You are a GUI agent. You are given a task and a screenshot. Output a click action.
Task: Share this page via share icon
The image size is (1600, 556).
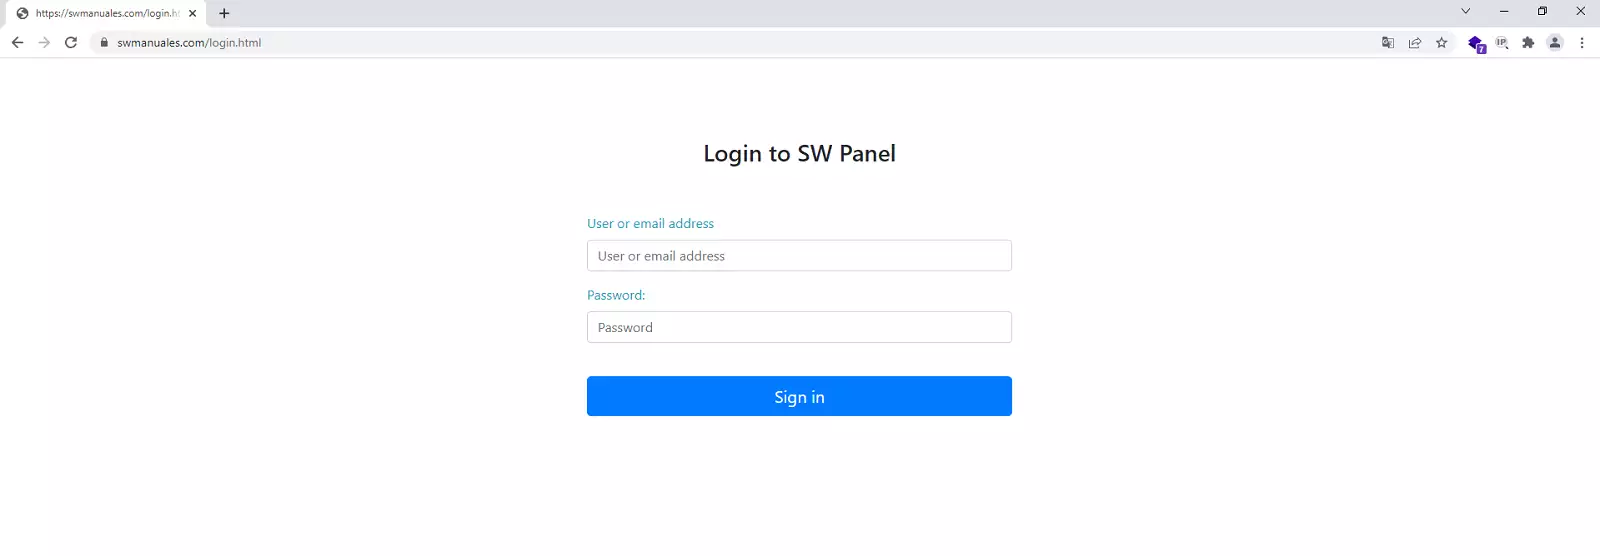[1415, 43]
